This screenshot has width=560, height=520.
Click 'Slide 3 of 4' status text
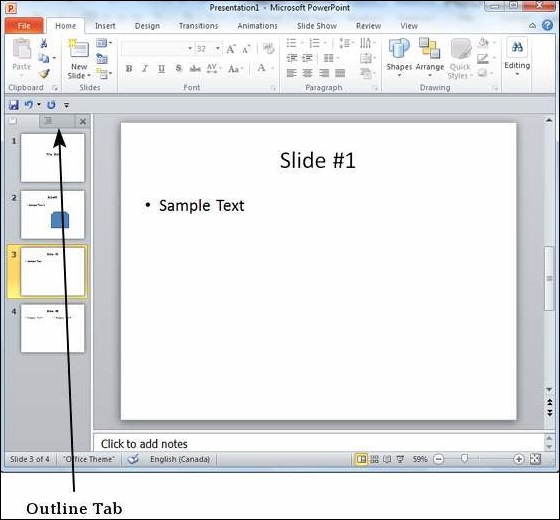(30, 459)
